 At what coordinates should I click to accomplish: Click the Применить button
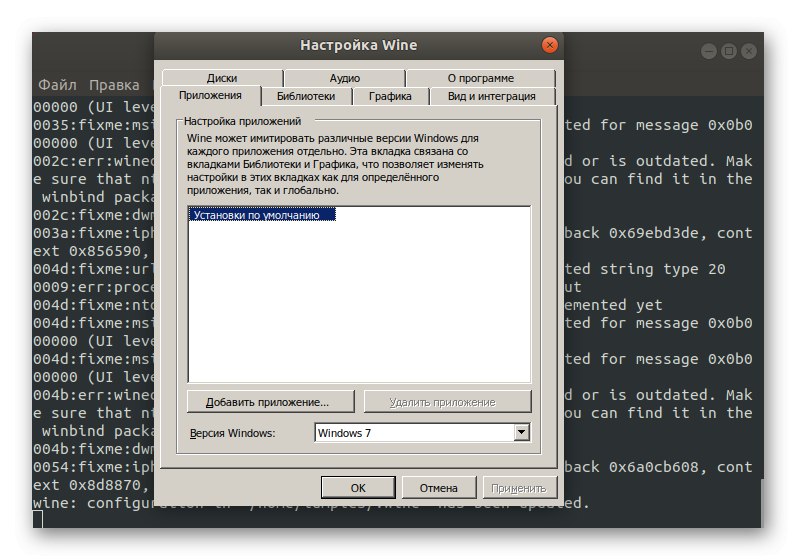(519, 487)
